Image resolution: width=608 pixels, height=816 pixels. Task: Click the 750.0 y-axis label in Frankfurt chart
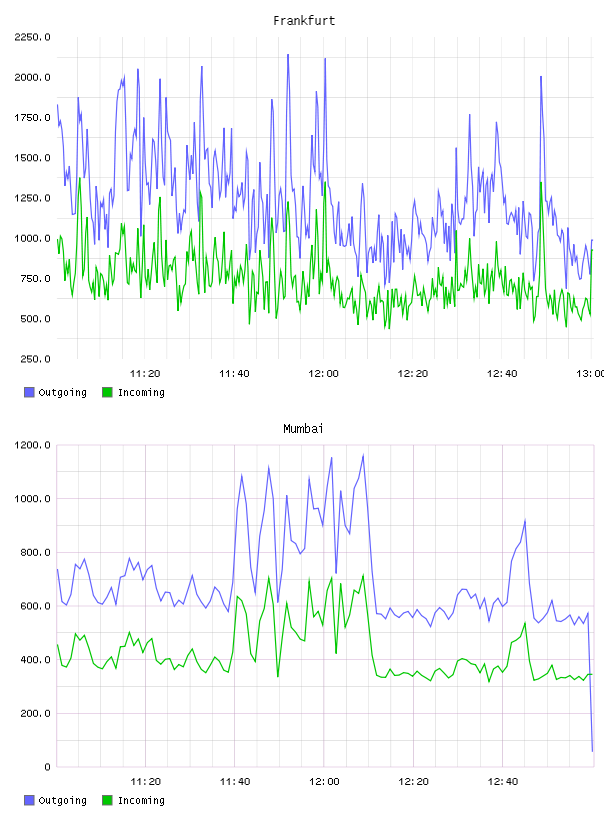pyautogui.click(x=35, y=278)
